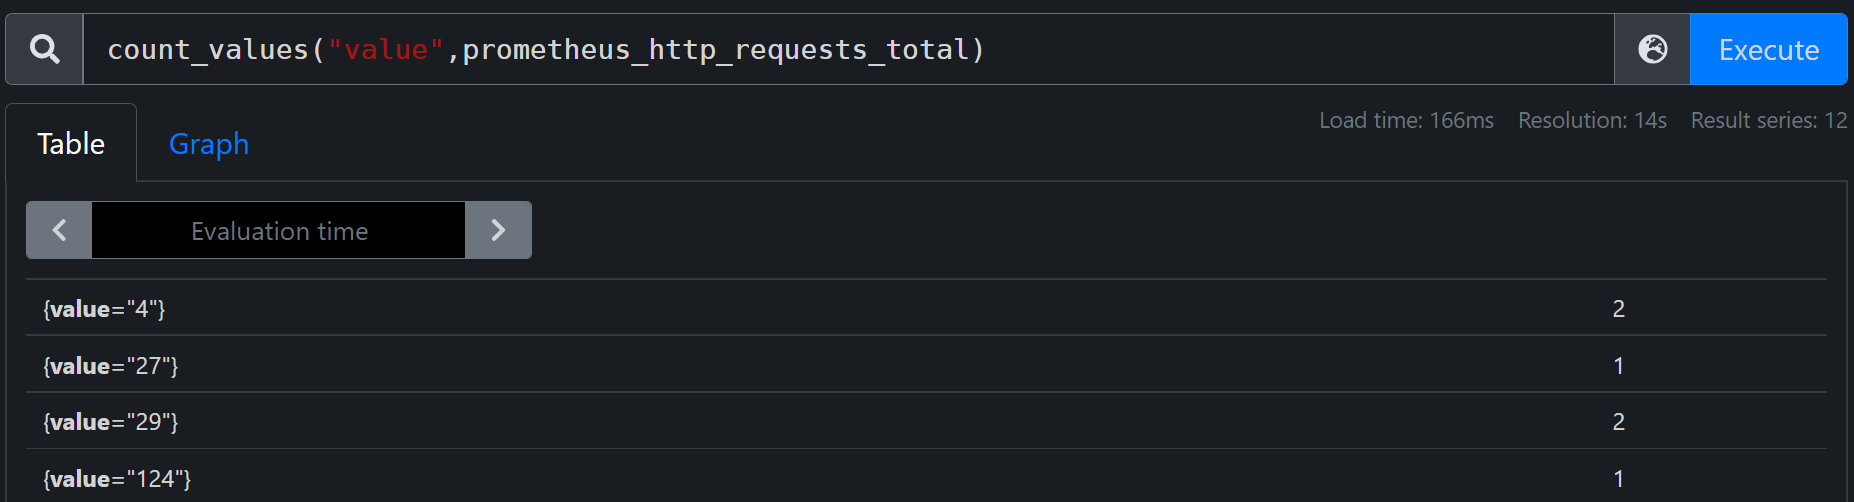Run the query with Execute

pos(1768,49)
